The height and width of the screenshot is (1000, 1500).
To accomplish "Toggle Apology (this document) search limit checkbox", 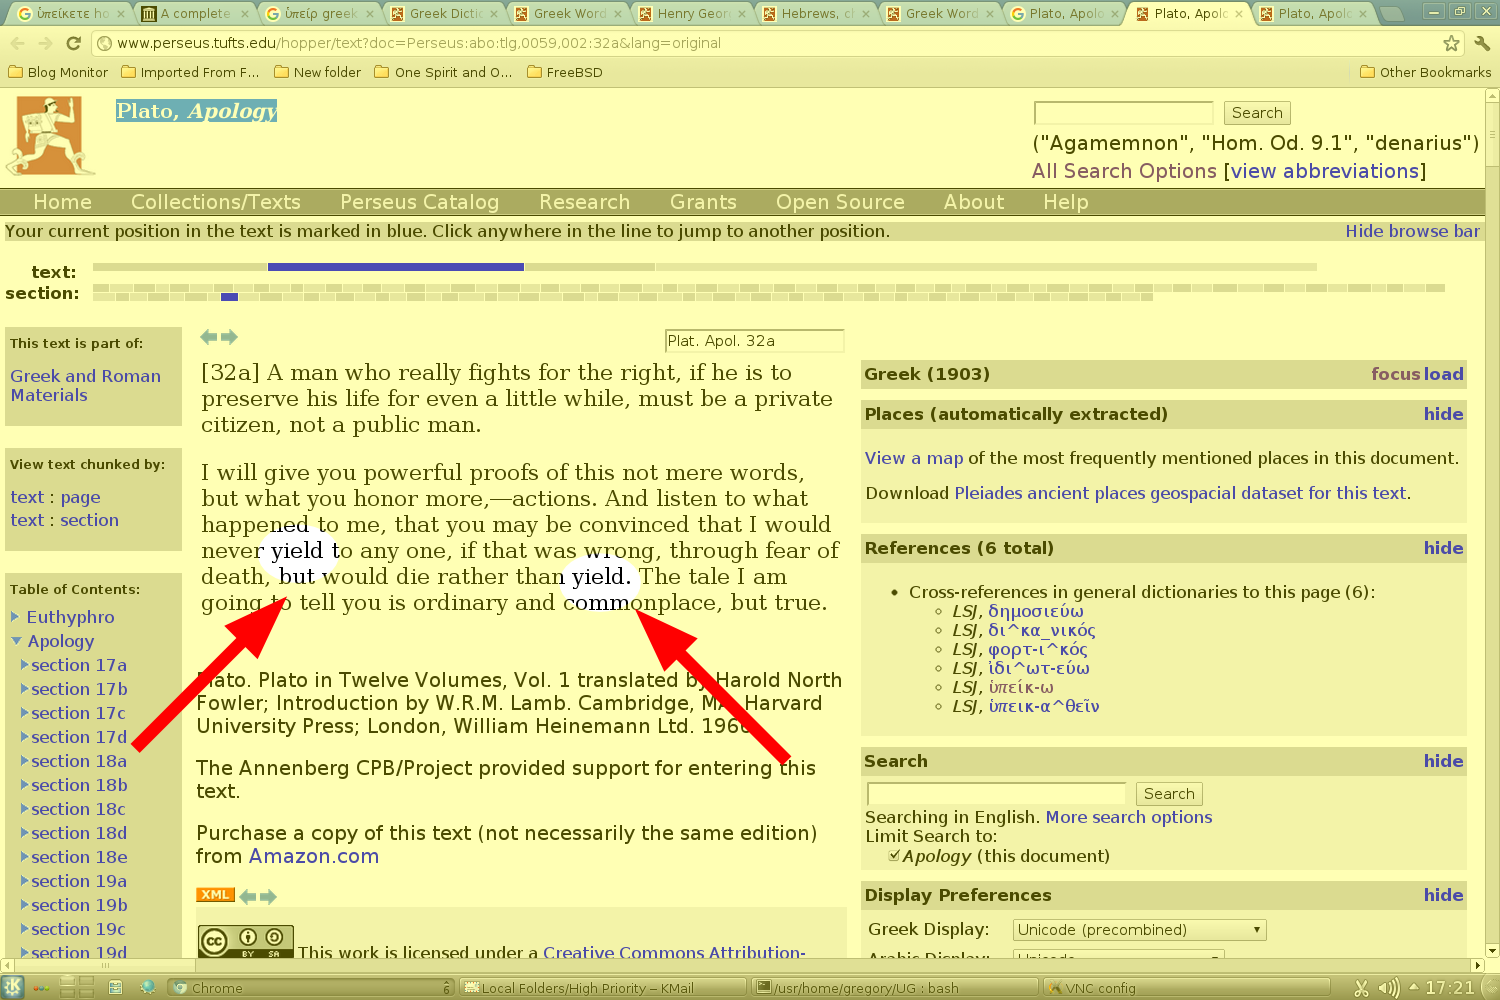I will pyautogui.click(x=894, y=856).
